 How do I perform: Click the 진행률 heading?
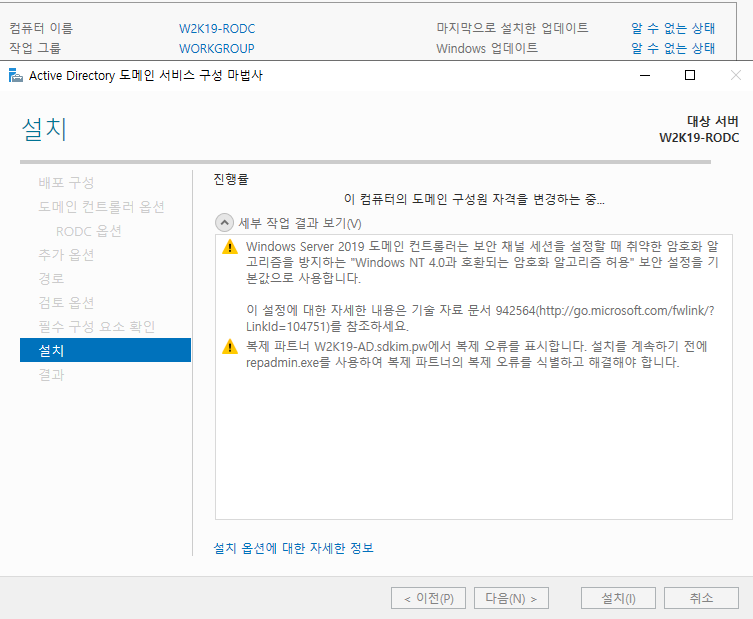click(x=231, y=179)
